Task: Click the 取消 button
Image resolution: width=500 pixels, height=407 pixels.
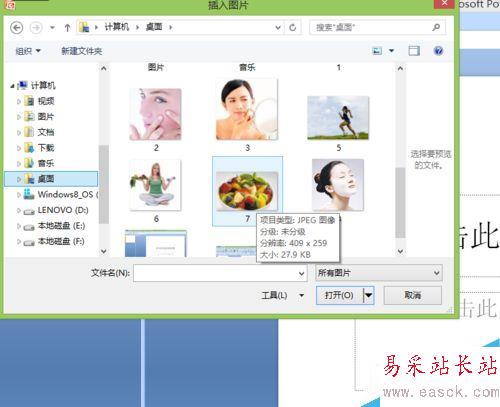Action: click(413, 295)
